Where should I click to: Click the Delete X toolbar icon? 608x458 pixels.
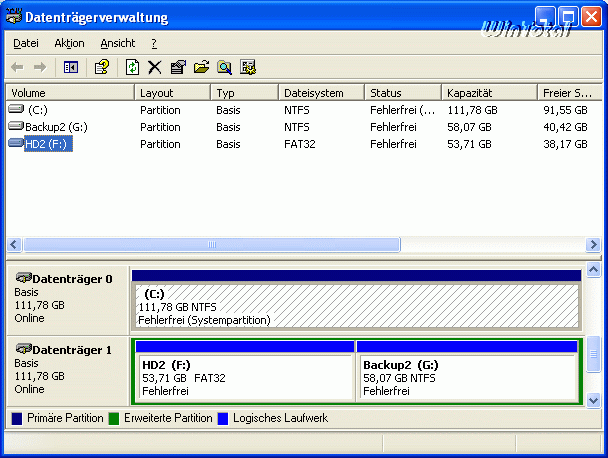[x=155, y=67]
